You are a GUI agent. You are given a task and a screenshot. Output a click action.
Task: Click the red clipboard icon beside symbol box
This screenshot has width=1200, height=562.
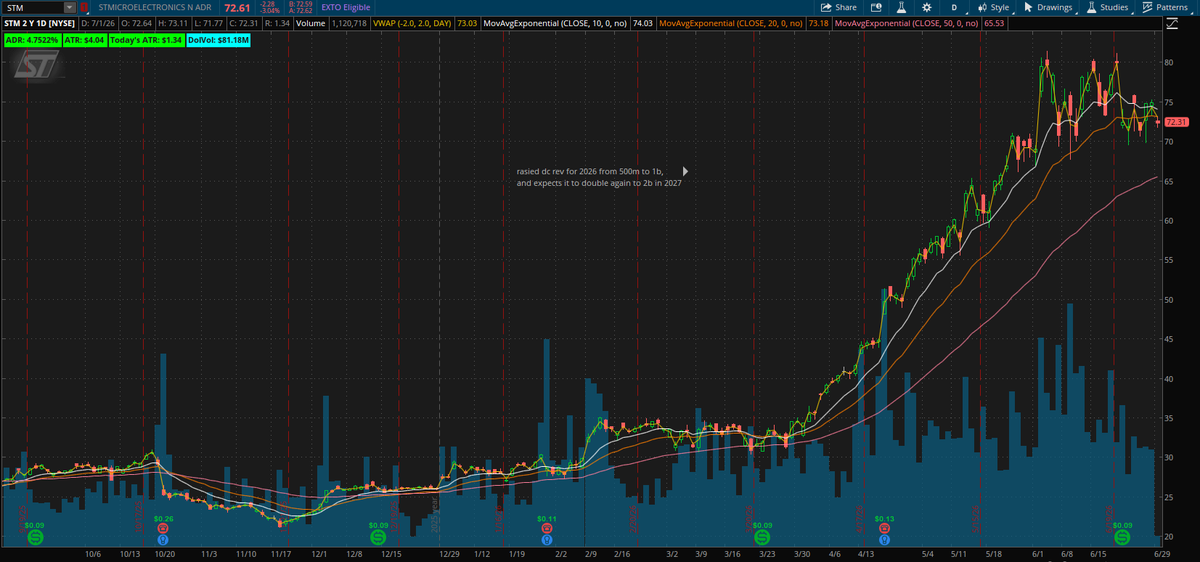[x=84, y=7]
